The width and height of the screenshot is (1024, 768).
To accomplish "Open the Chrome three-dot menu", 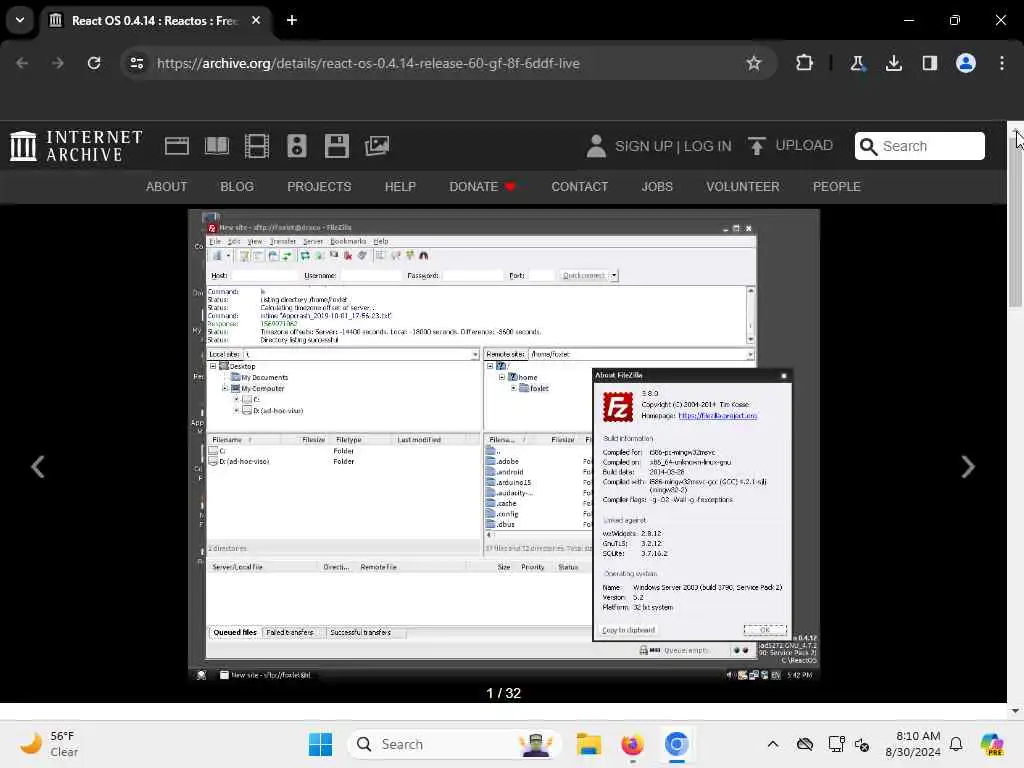I will (1002, 63).
